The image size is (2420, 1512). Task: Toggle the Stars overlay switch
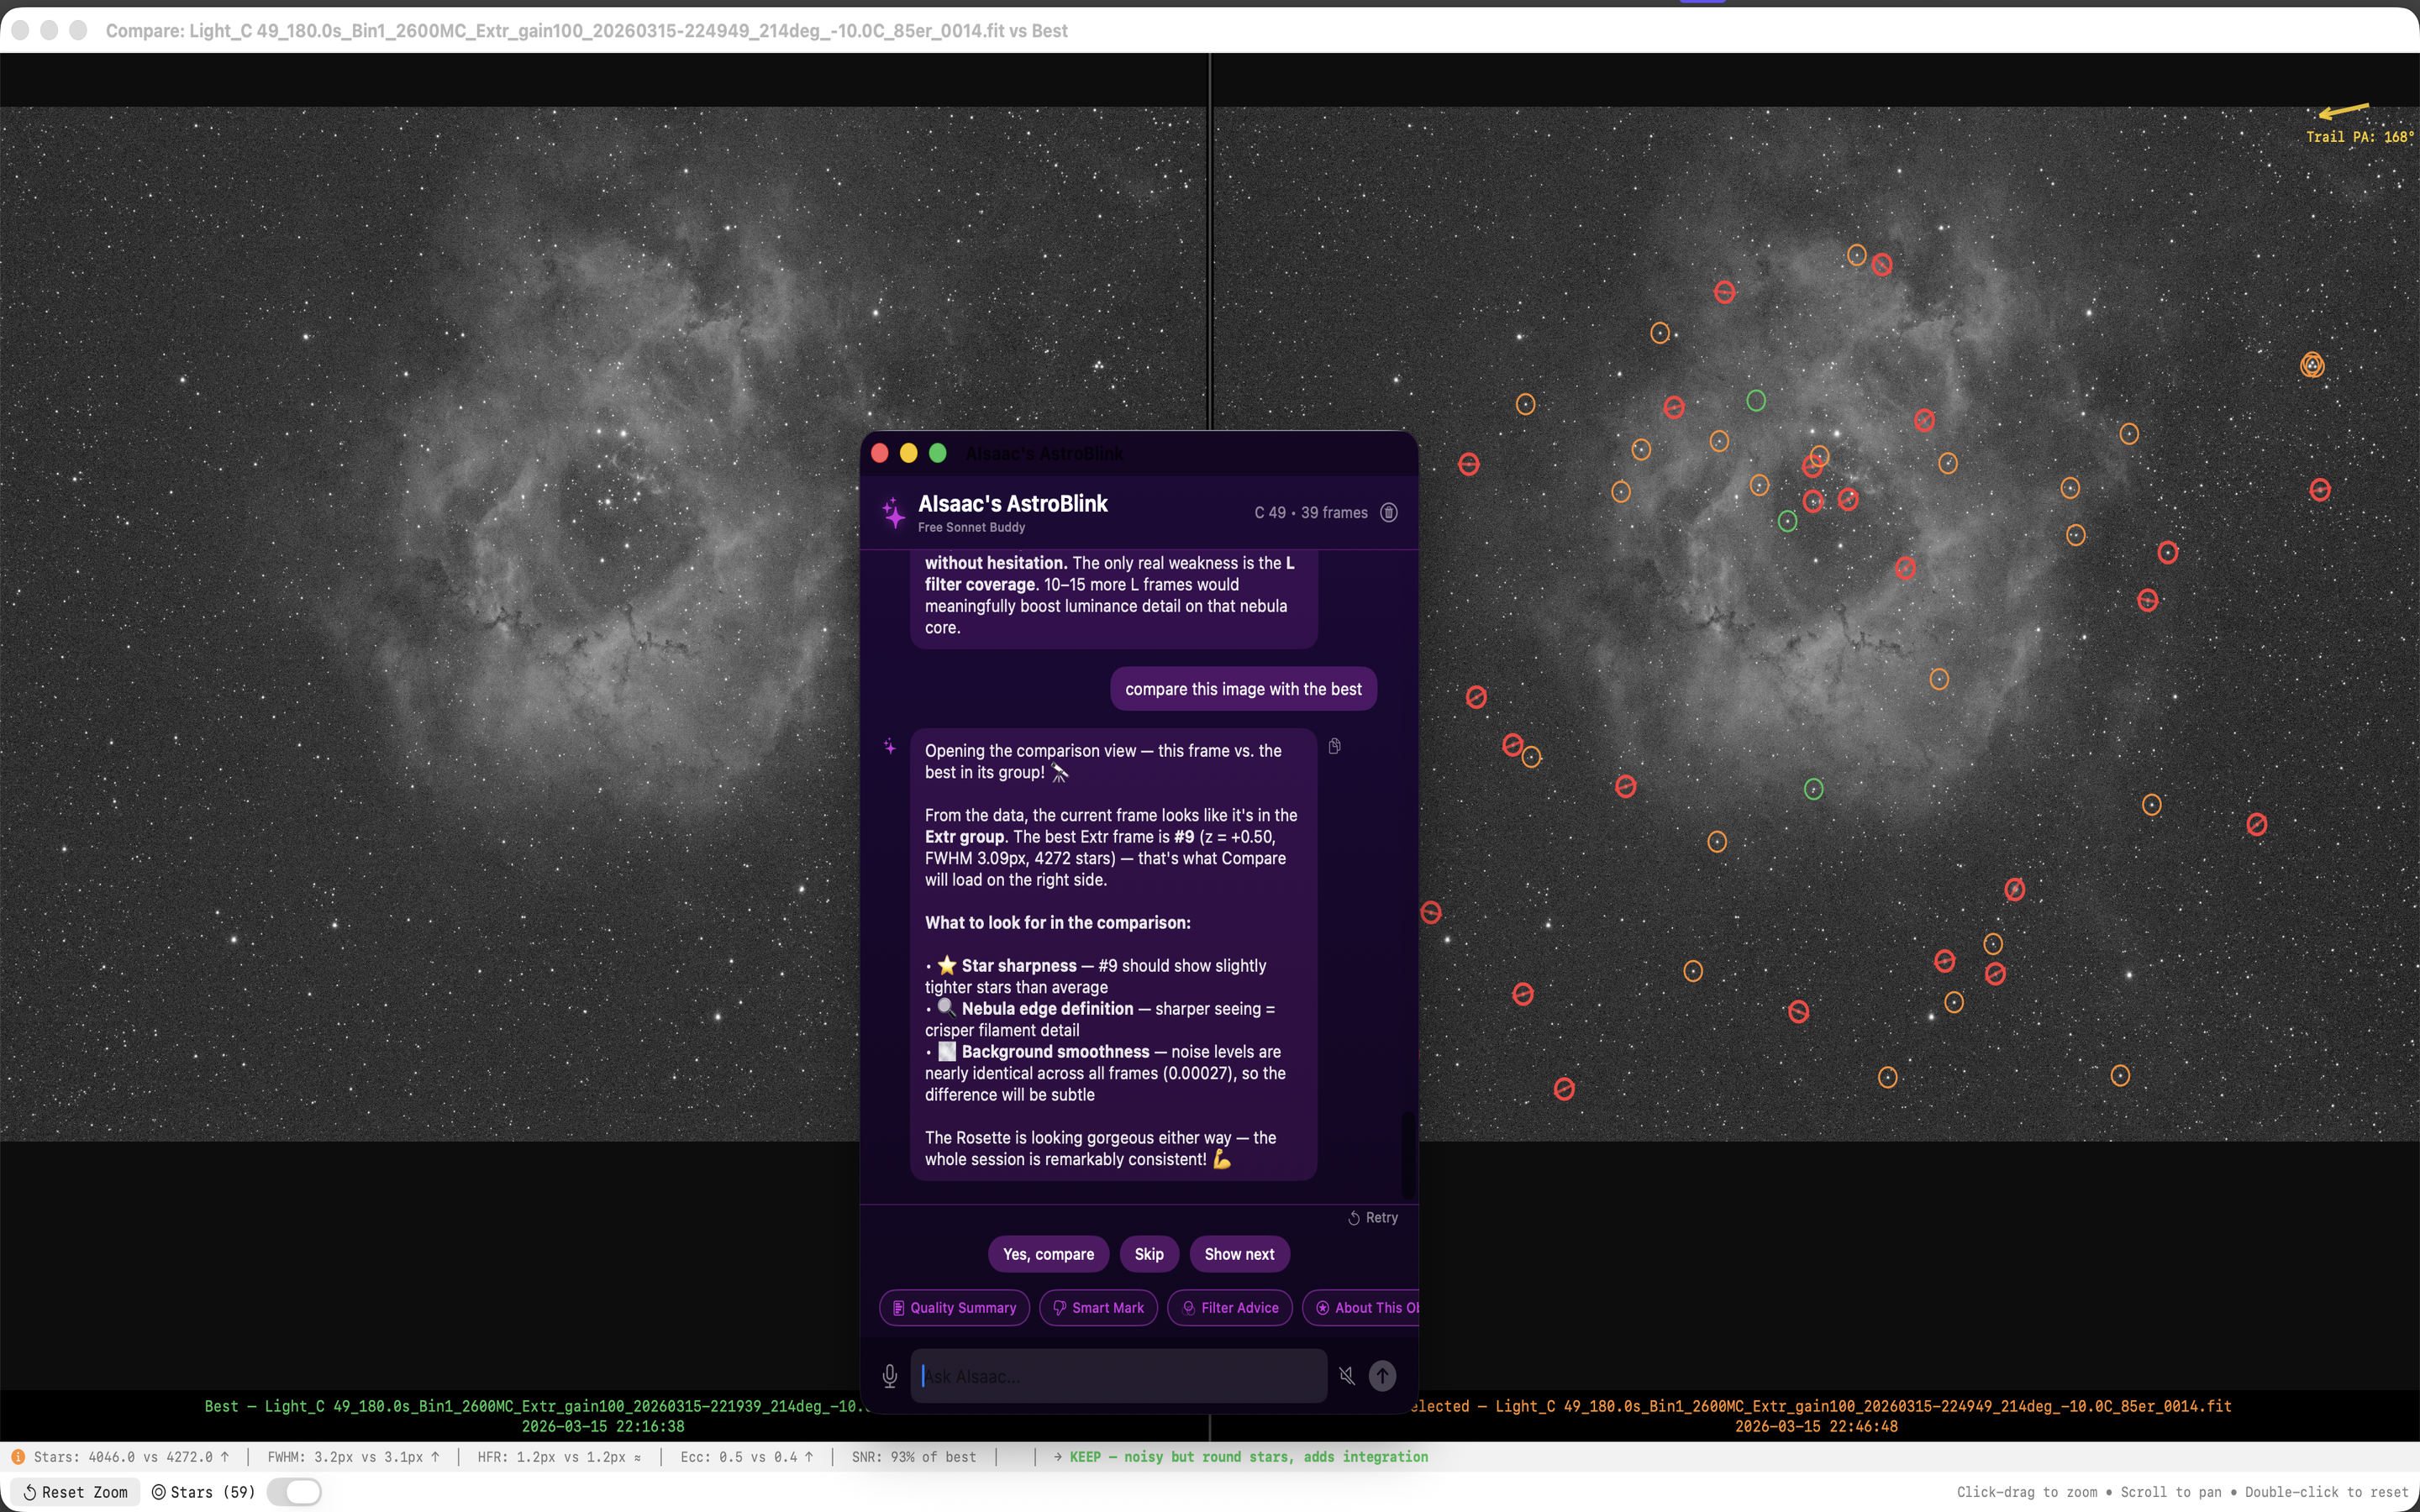295,1491
